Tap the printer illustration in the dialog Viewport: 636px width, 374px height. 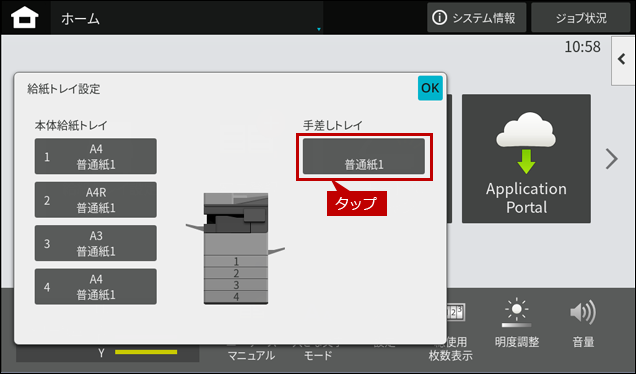tap(236, 249)
